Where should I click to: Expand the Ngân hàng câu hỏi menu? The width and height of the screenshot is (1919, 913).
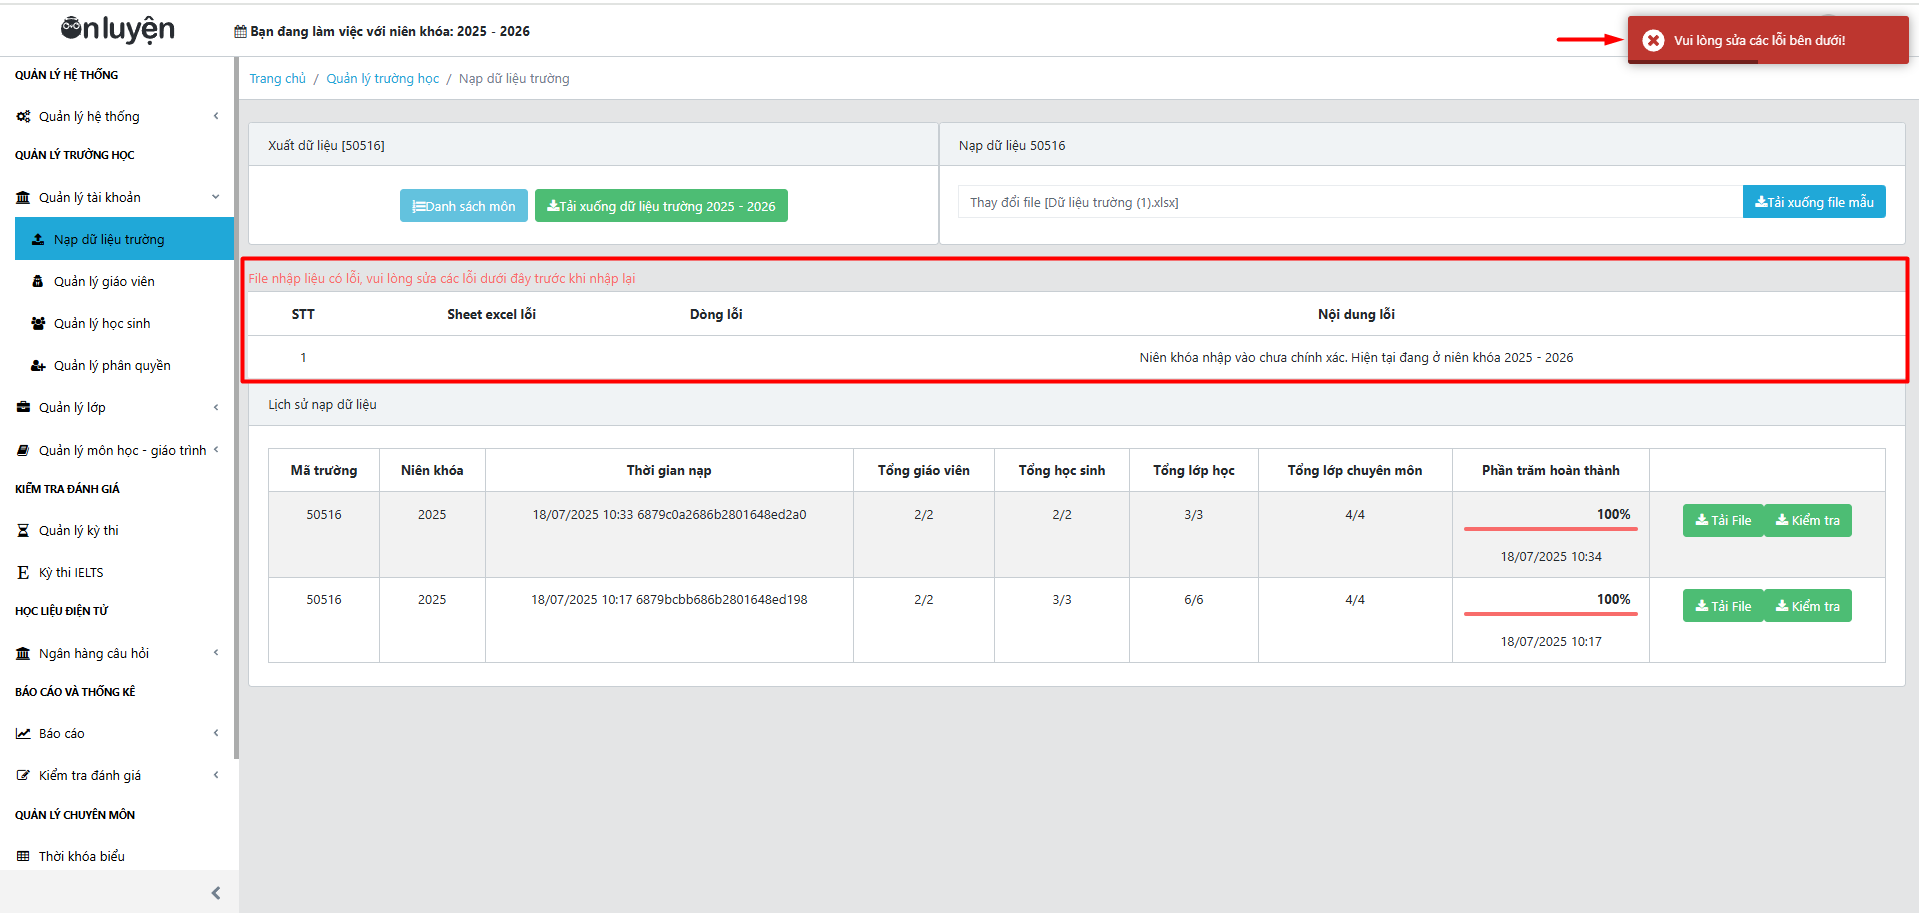[x=216, y=653]
